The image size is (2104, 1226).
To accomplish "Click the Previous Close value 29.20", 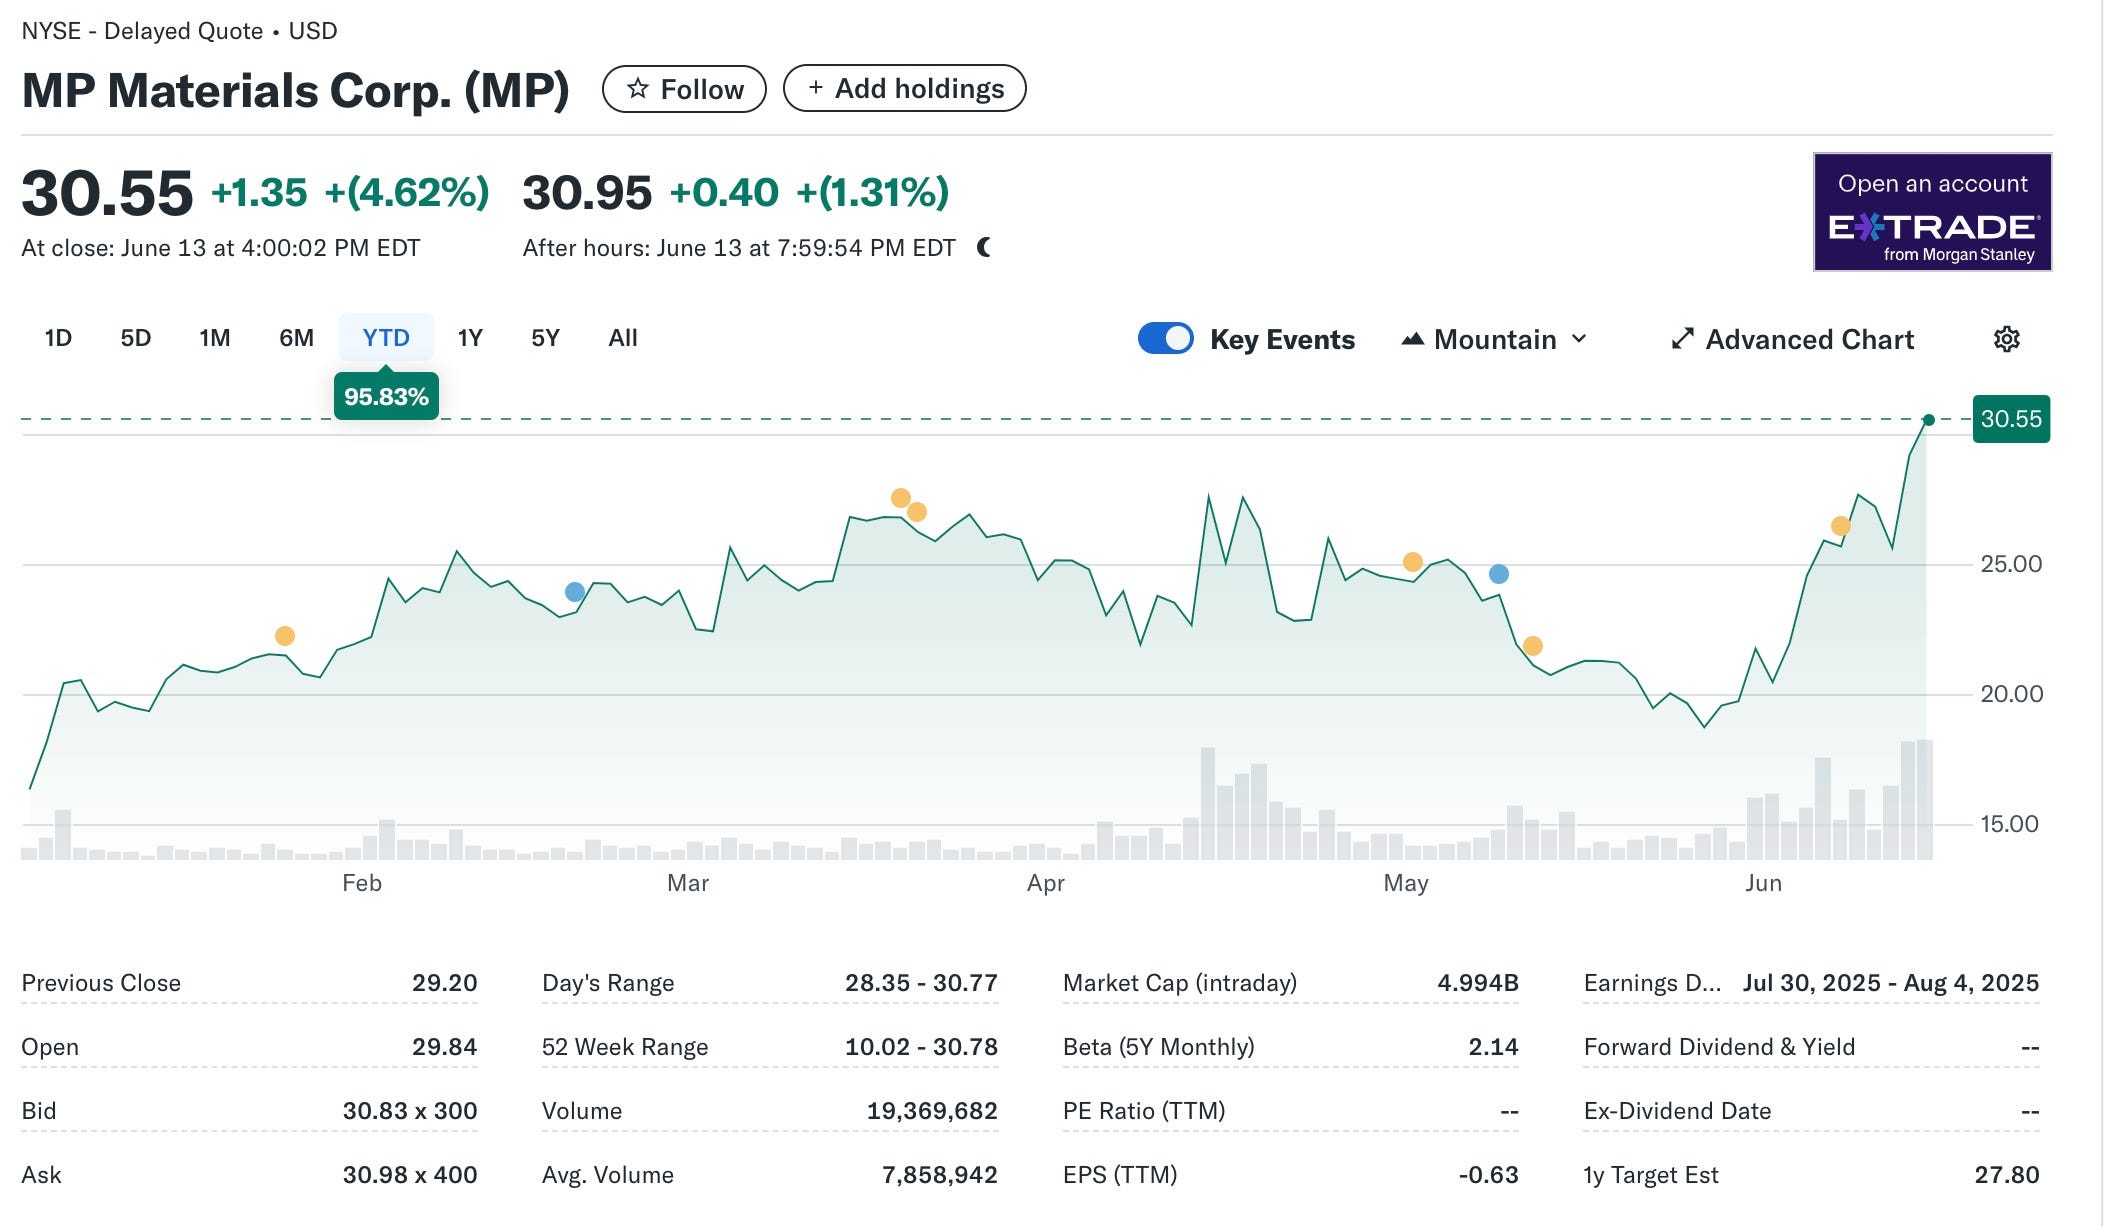I will coord(444,983).
